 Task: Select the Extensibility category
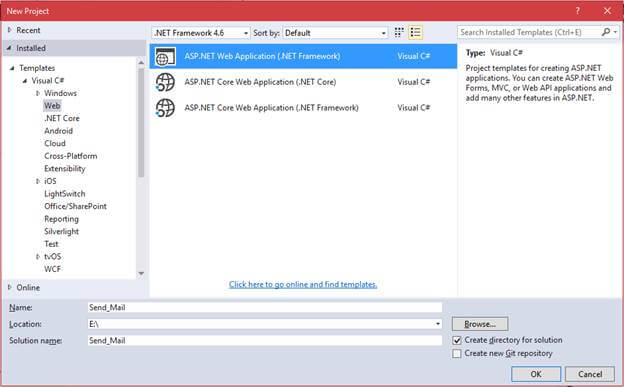coord(65,169)
